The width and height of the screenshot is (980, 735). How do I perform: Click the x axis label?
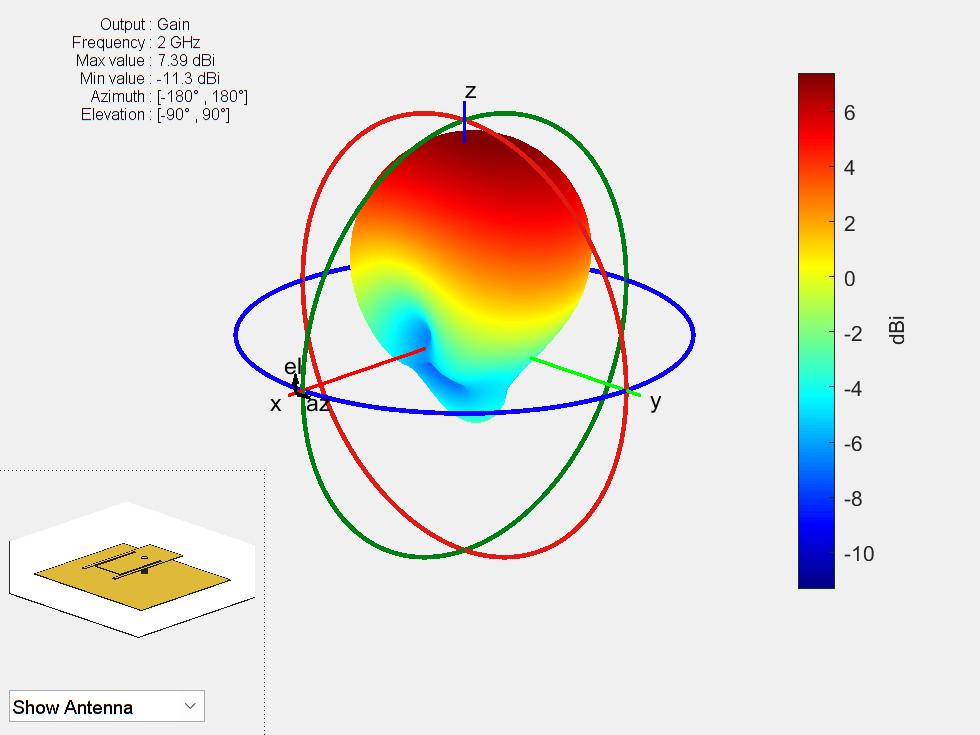[x=276, y=404]
